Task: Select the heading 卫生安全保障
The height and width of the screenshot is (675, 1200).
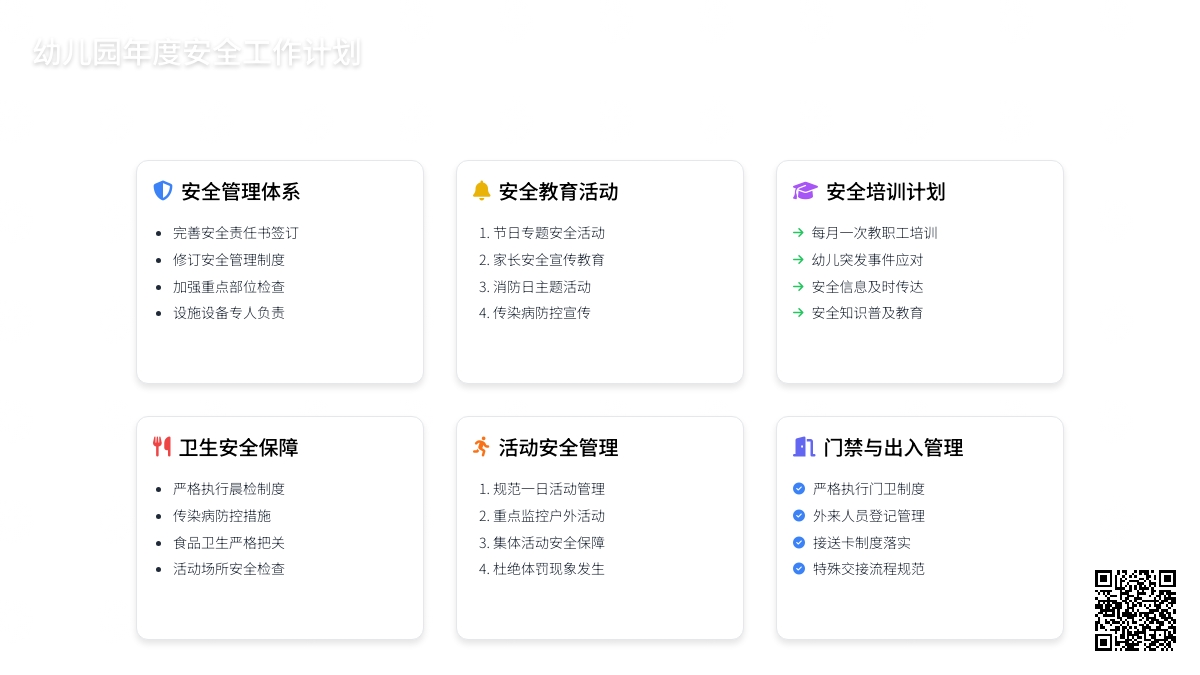Action: click(239, 447)
